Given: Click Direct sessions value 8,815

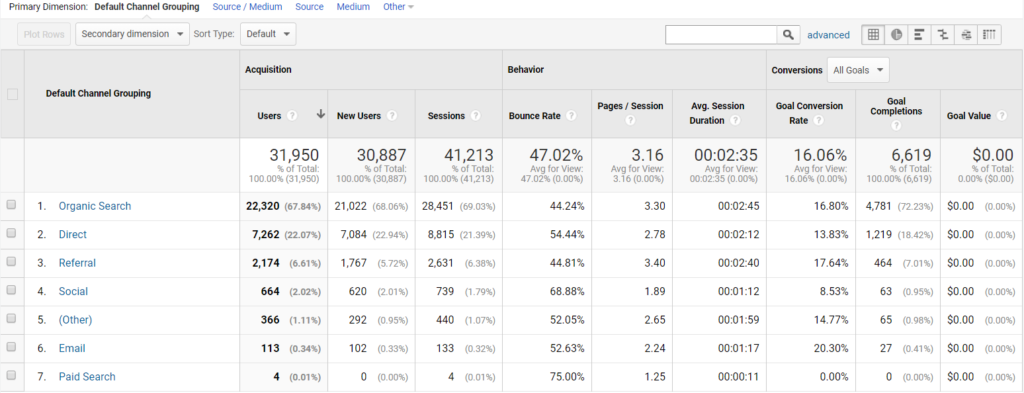Looking at the screenshot, I should [x=441, y=234].
